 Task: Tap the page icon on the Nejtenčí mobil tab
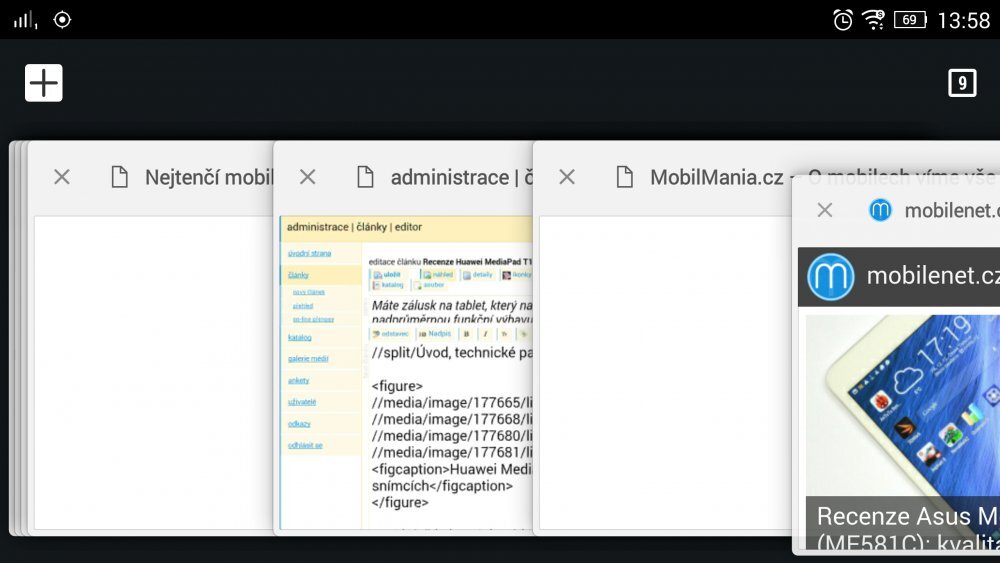(x=120, y=177)
